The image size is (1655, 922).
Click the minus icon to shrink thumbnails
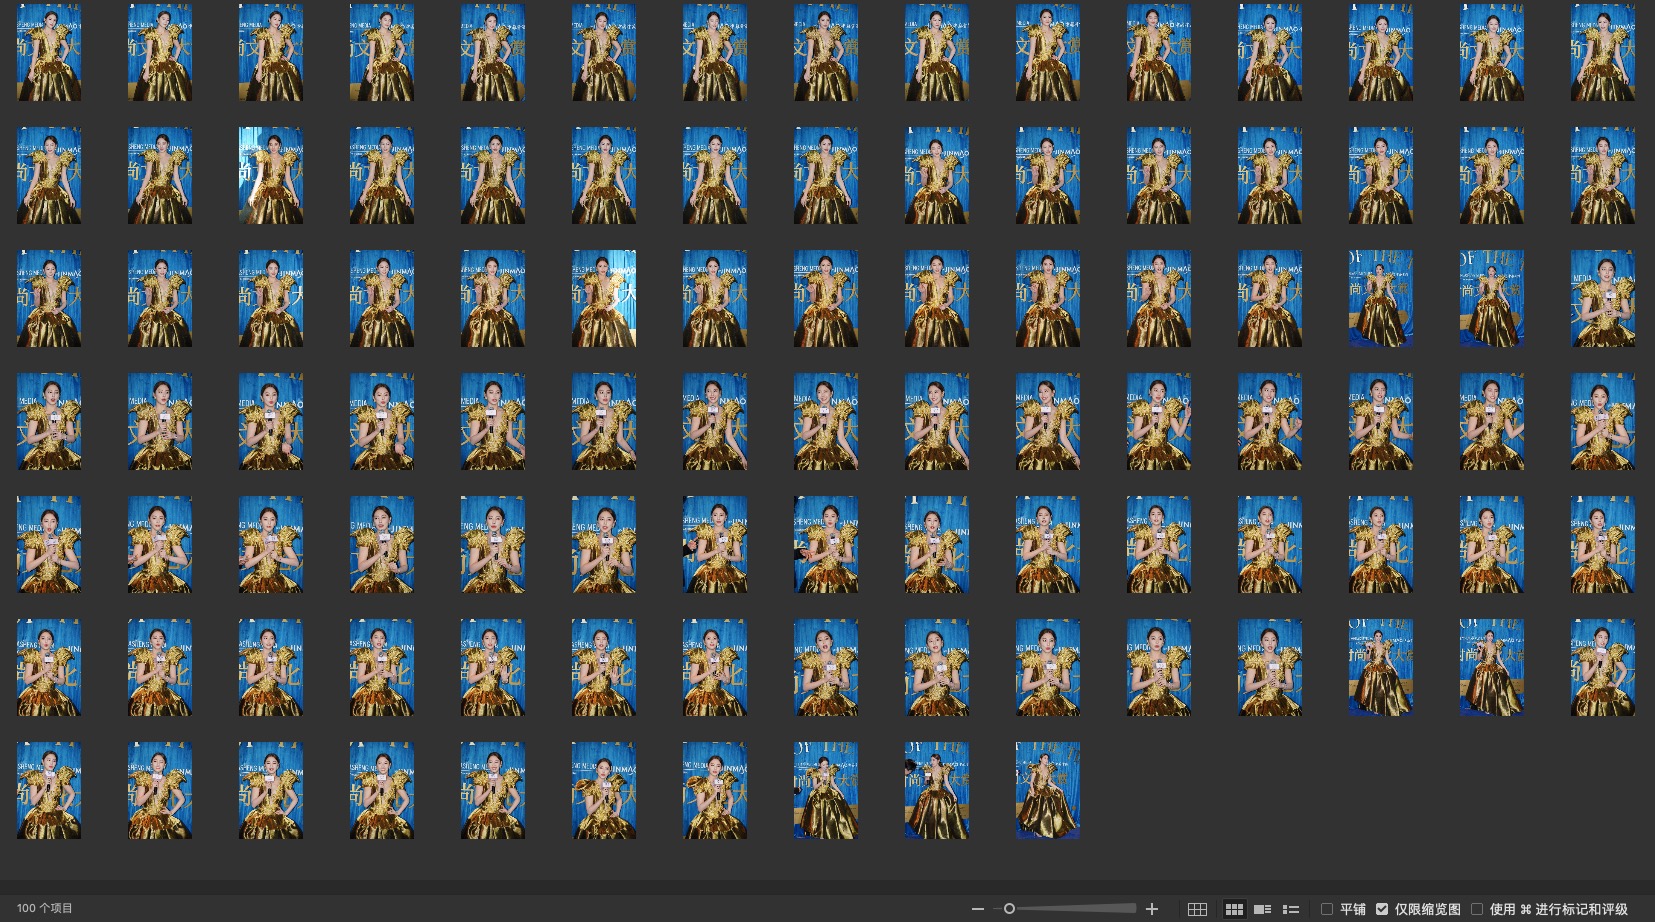(x=978, y=909)
